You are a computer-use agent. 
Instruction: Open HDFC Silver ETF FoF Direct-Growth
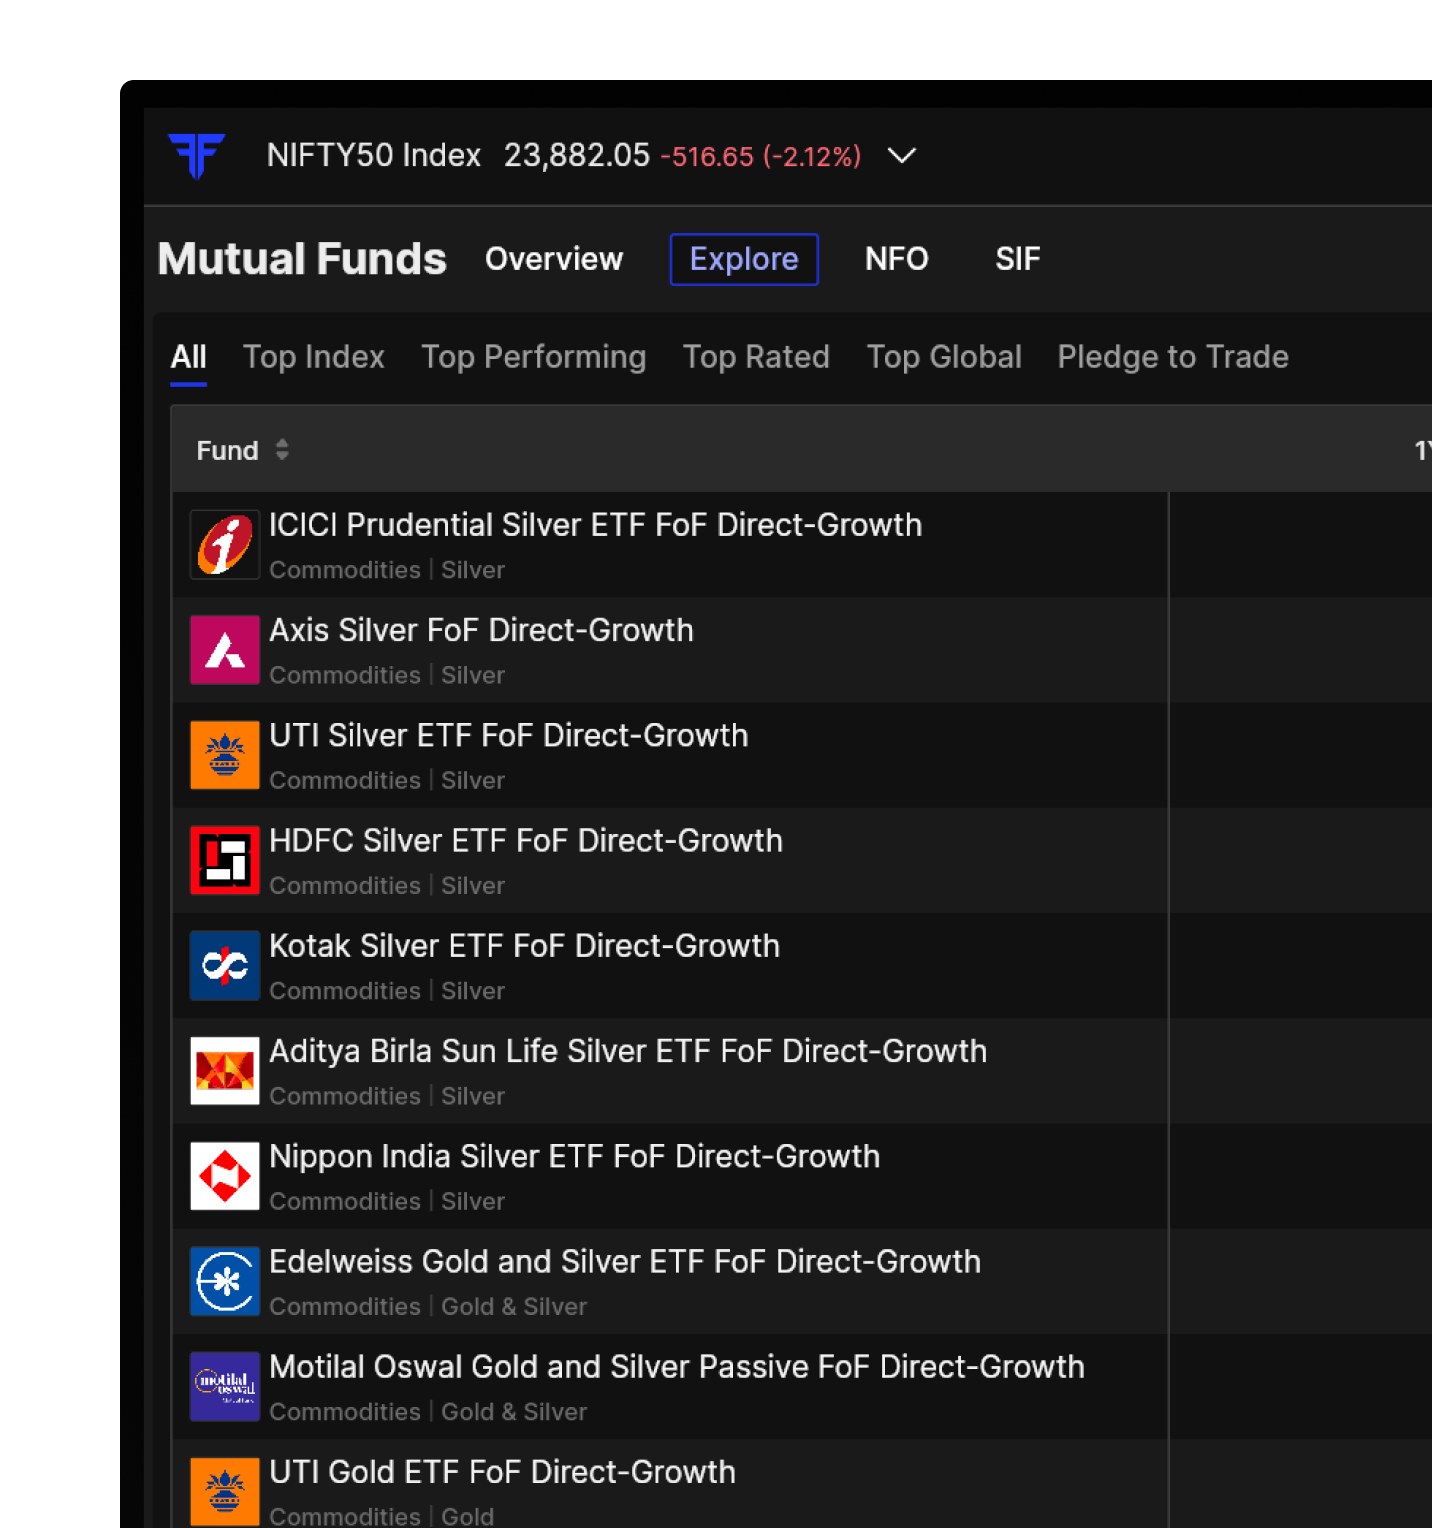pyautogui.click(x=526, y=840)
